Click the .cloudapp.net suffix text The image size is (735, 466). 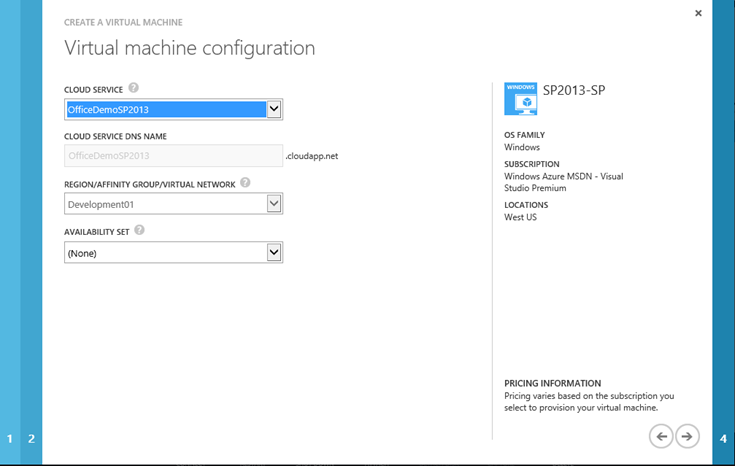tap(312, 156)
